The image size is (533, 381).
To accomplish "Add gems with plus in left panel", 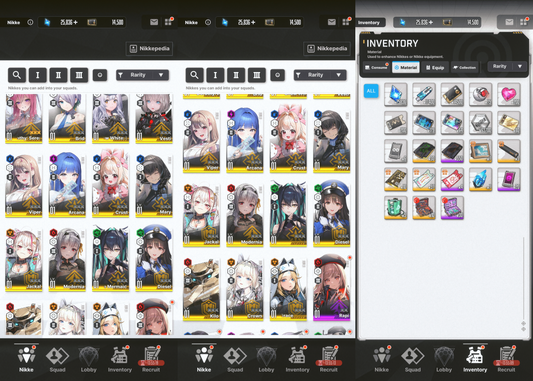I will click(75, 22).
